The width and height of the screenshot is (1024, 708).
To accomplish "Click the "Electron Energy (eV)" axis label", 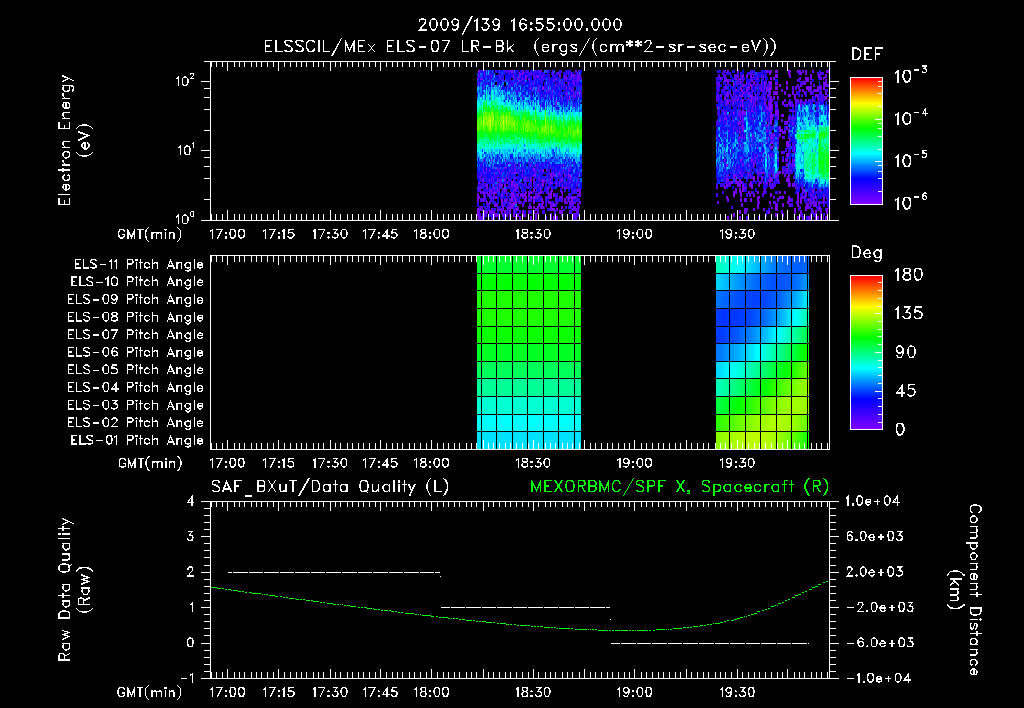I will 74,140.
